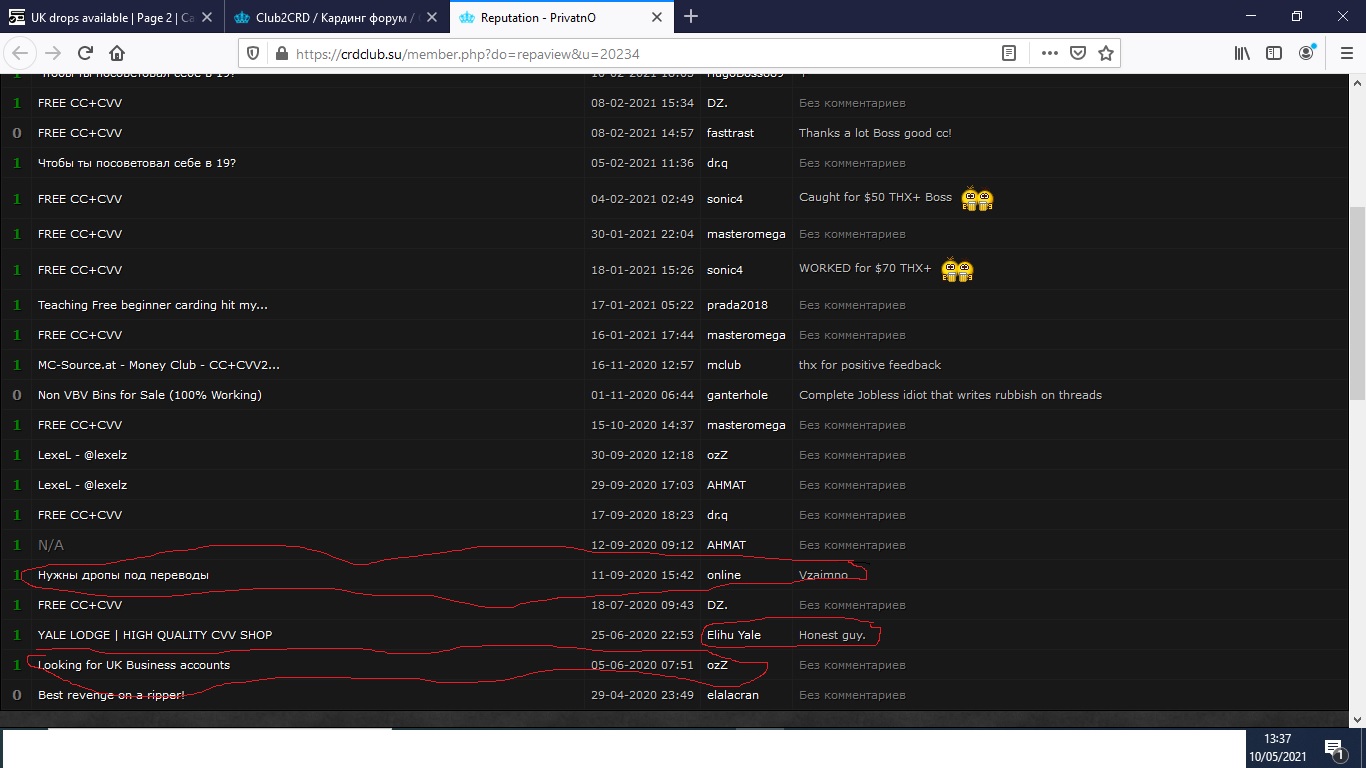Image resolution: width=1366 pixels, height=768 pixels.
Task: Reload the current page
Action: [85, 53]
